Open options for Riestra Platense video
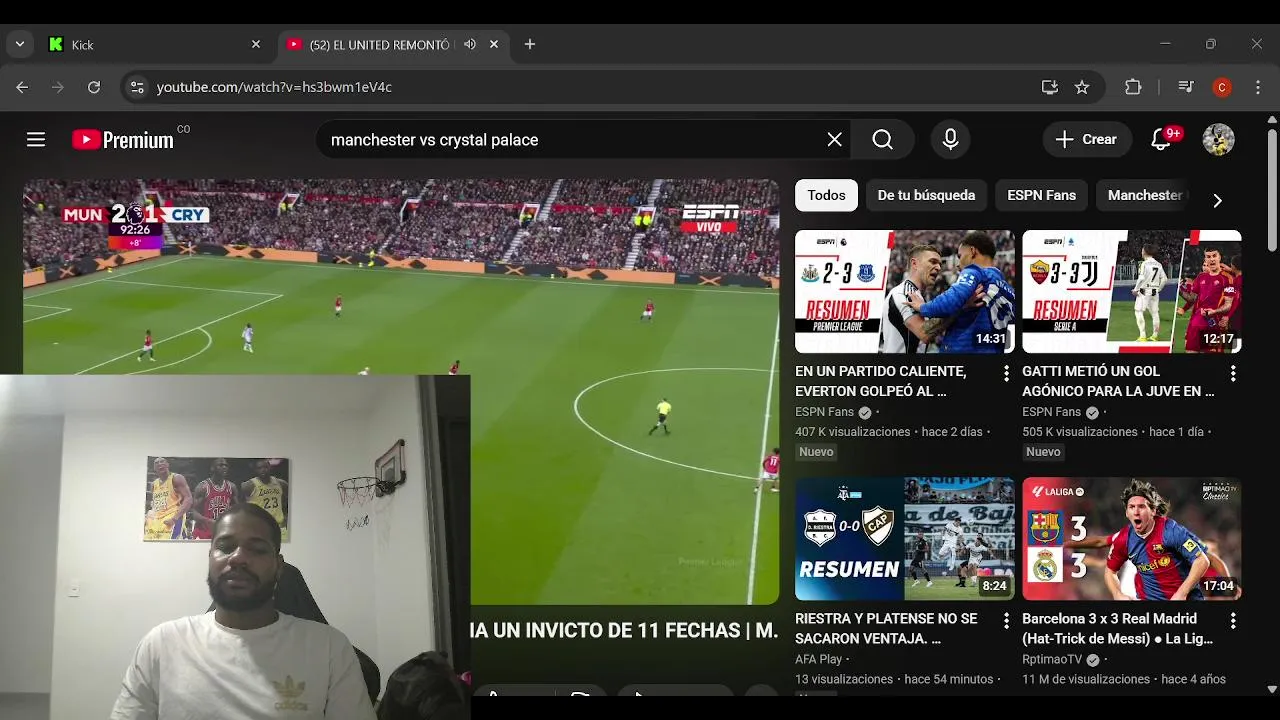Viewport: 1280px width, 720px height. 1006,621
